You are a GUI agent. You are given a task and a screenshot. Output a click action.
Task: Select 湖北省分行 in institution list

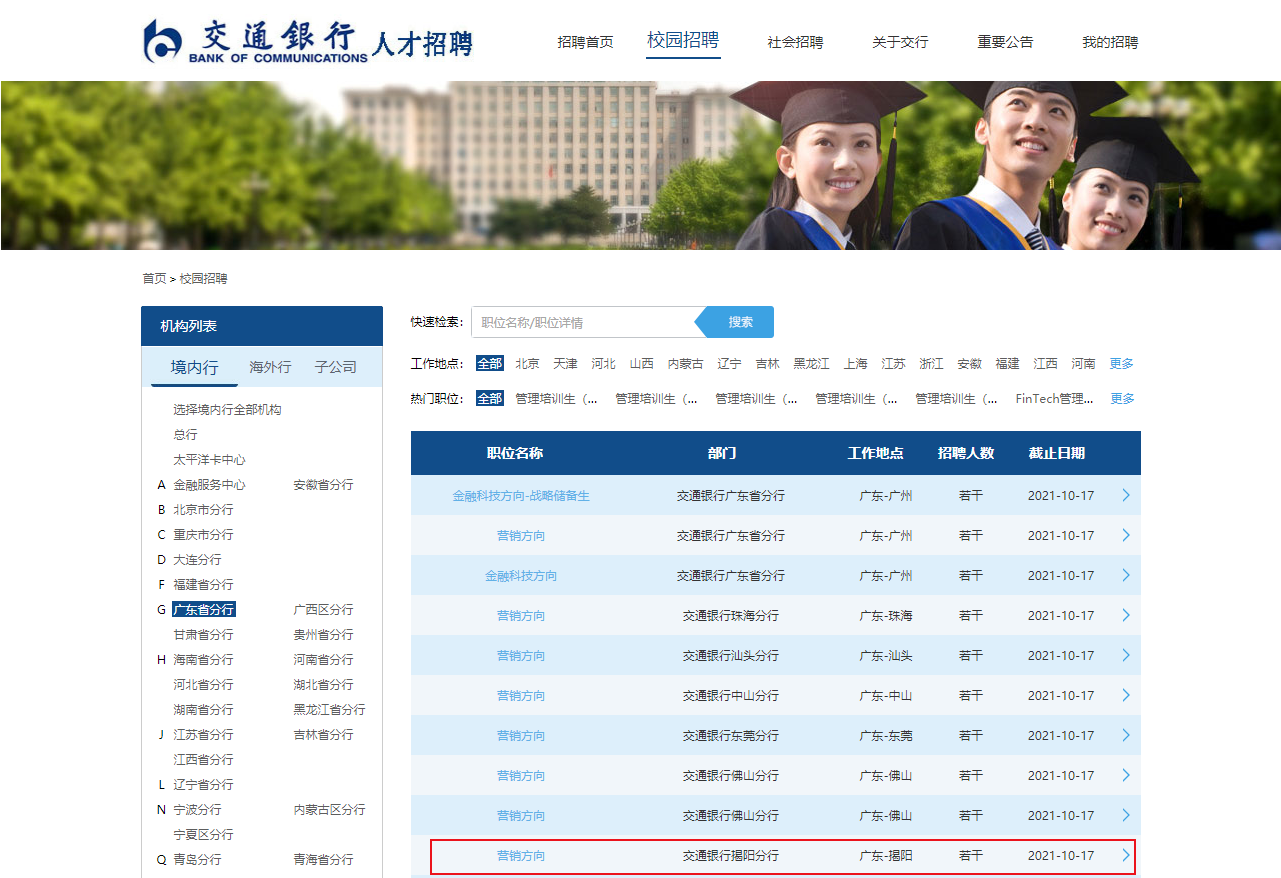pos(323,685)
